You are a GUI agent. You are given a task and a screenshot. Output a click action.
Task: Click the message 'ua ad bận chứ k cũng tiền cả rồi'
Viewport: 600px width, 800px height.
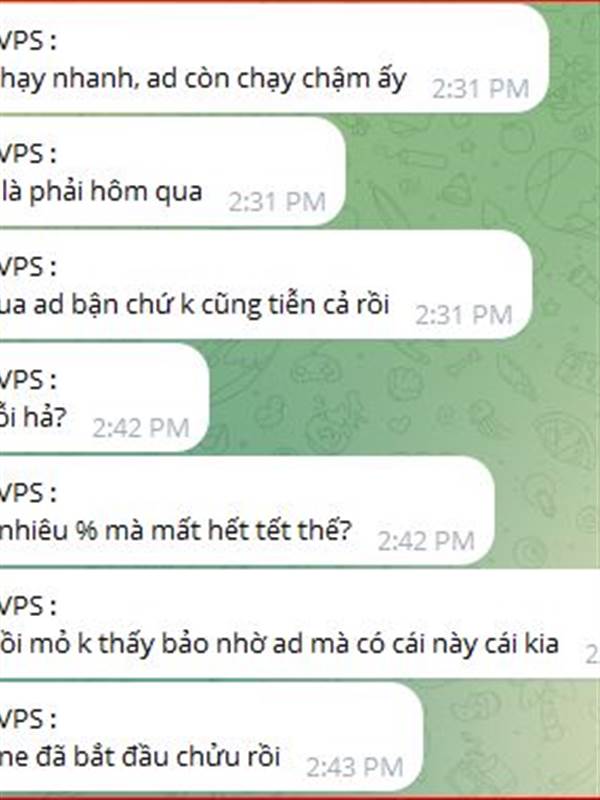point(195,305)
